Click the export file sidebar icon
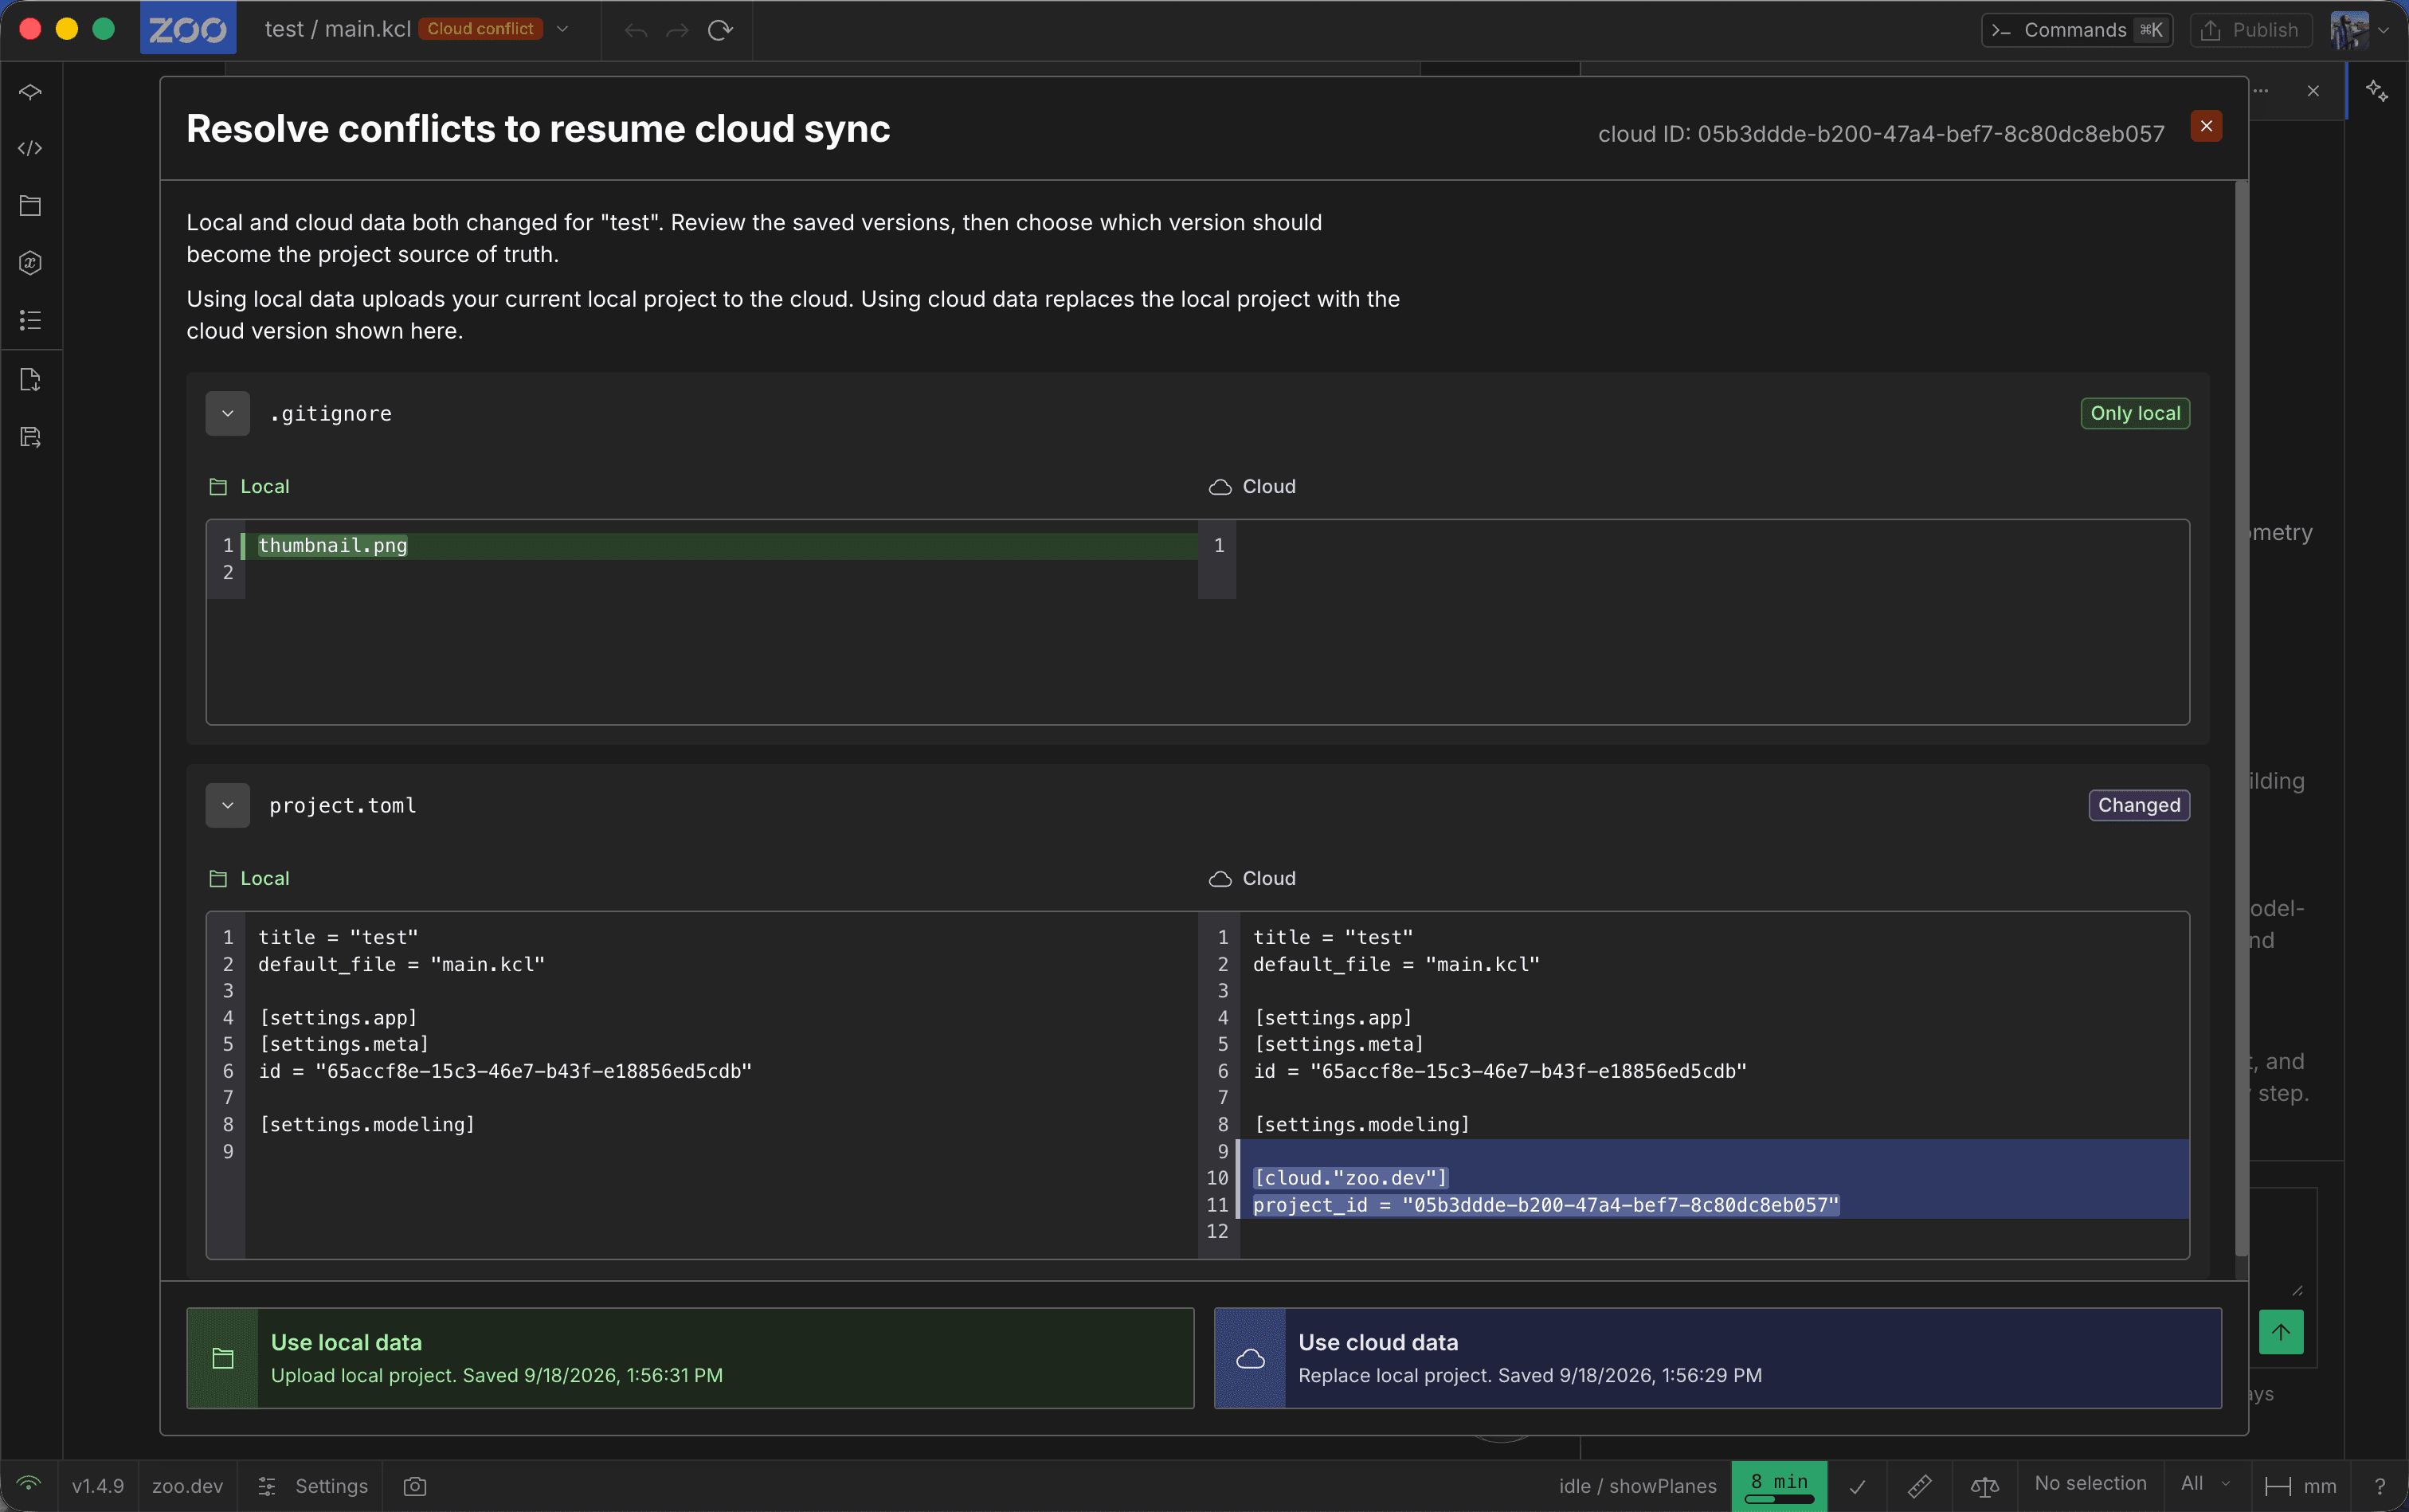This screenshot has width=2409, height=1512. 31,380
